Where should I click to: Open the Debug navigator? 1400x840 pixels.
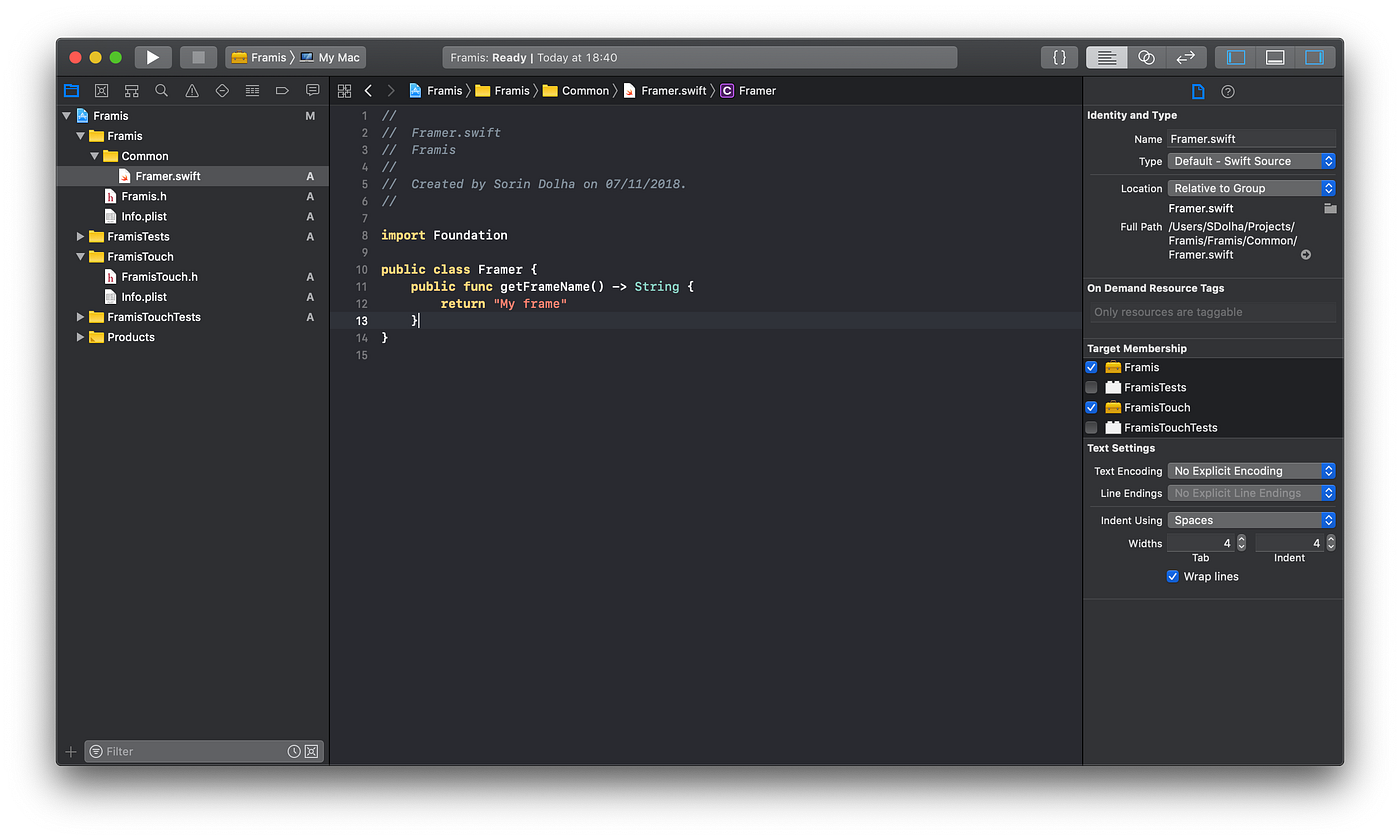(x=252, y=90)
